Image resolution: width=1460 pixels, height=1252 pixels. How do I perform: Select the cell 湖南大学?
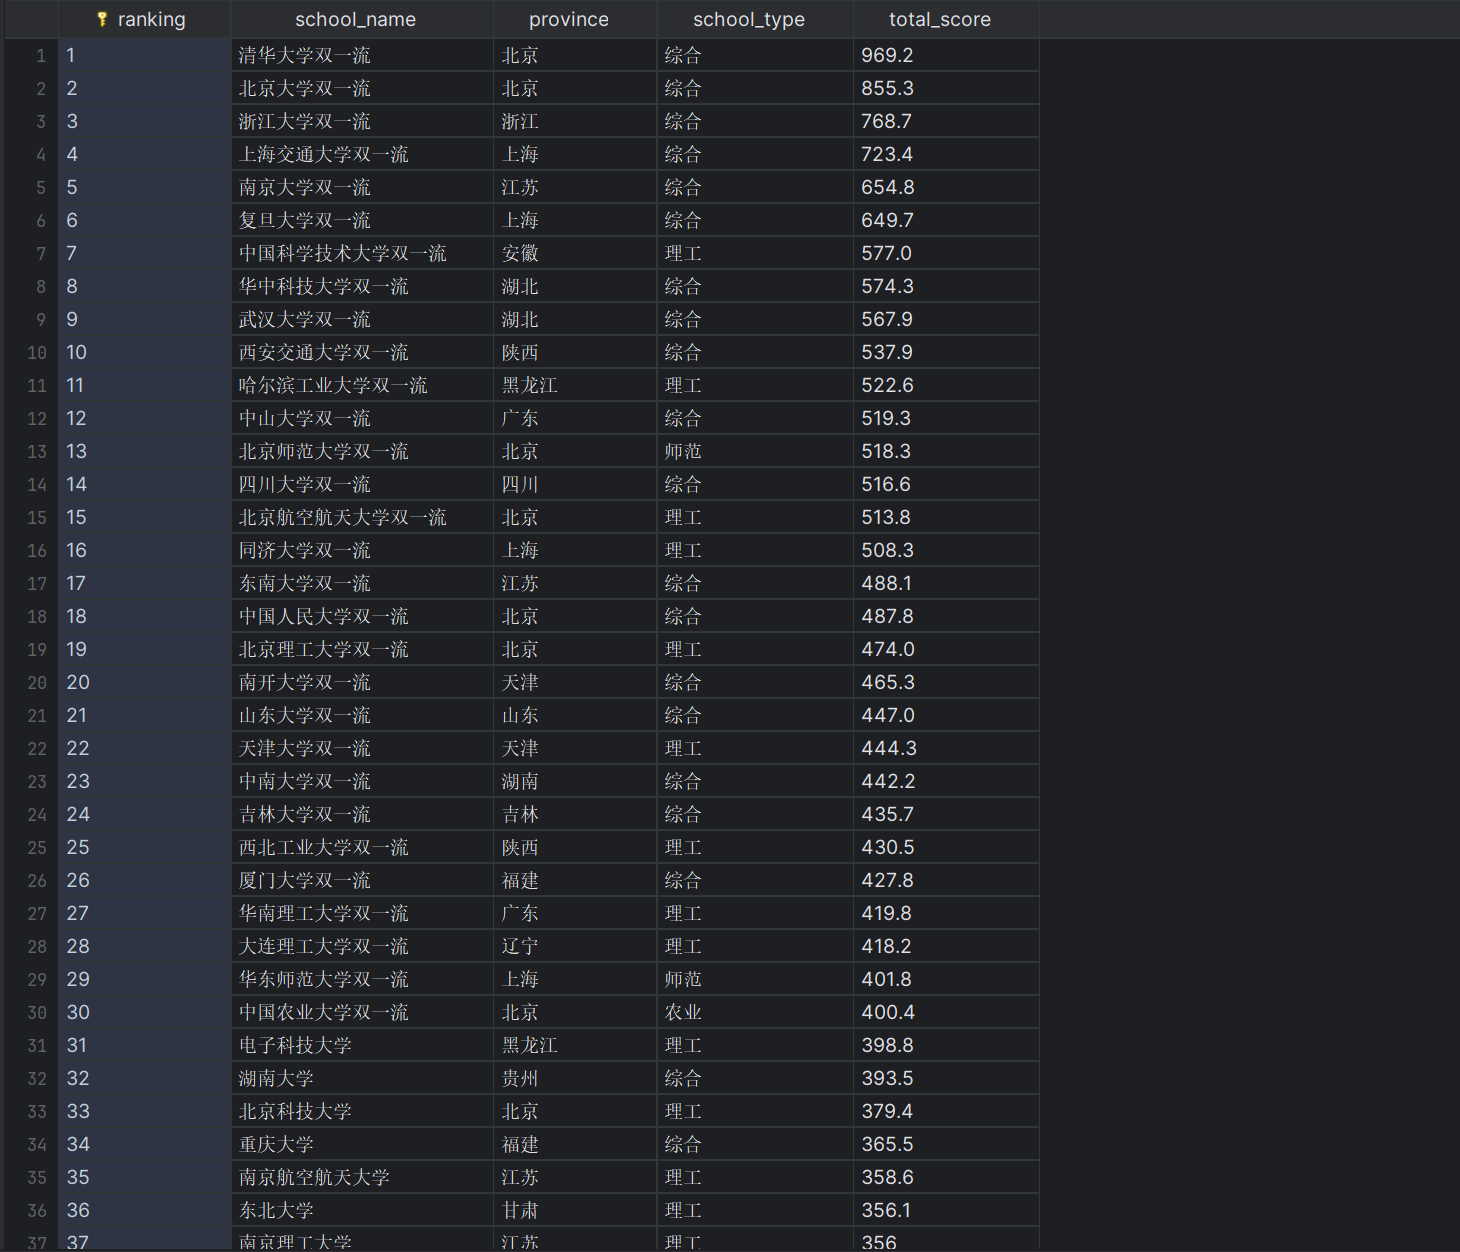coord(362,1078)
